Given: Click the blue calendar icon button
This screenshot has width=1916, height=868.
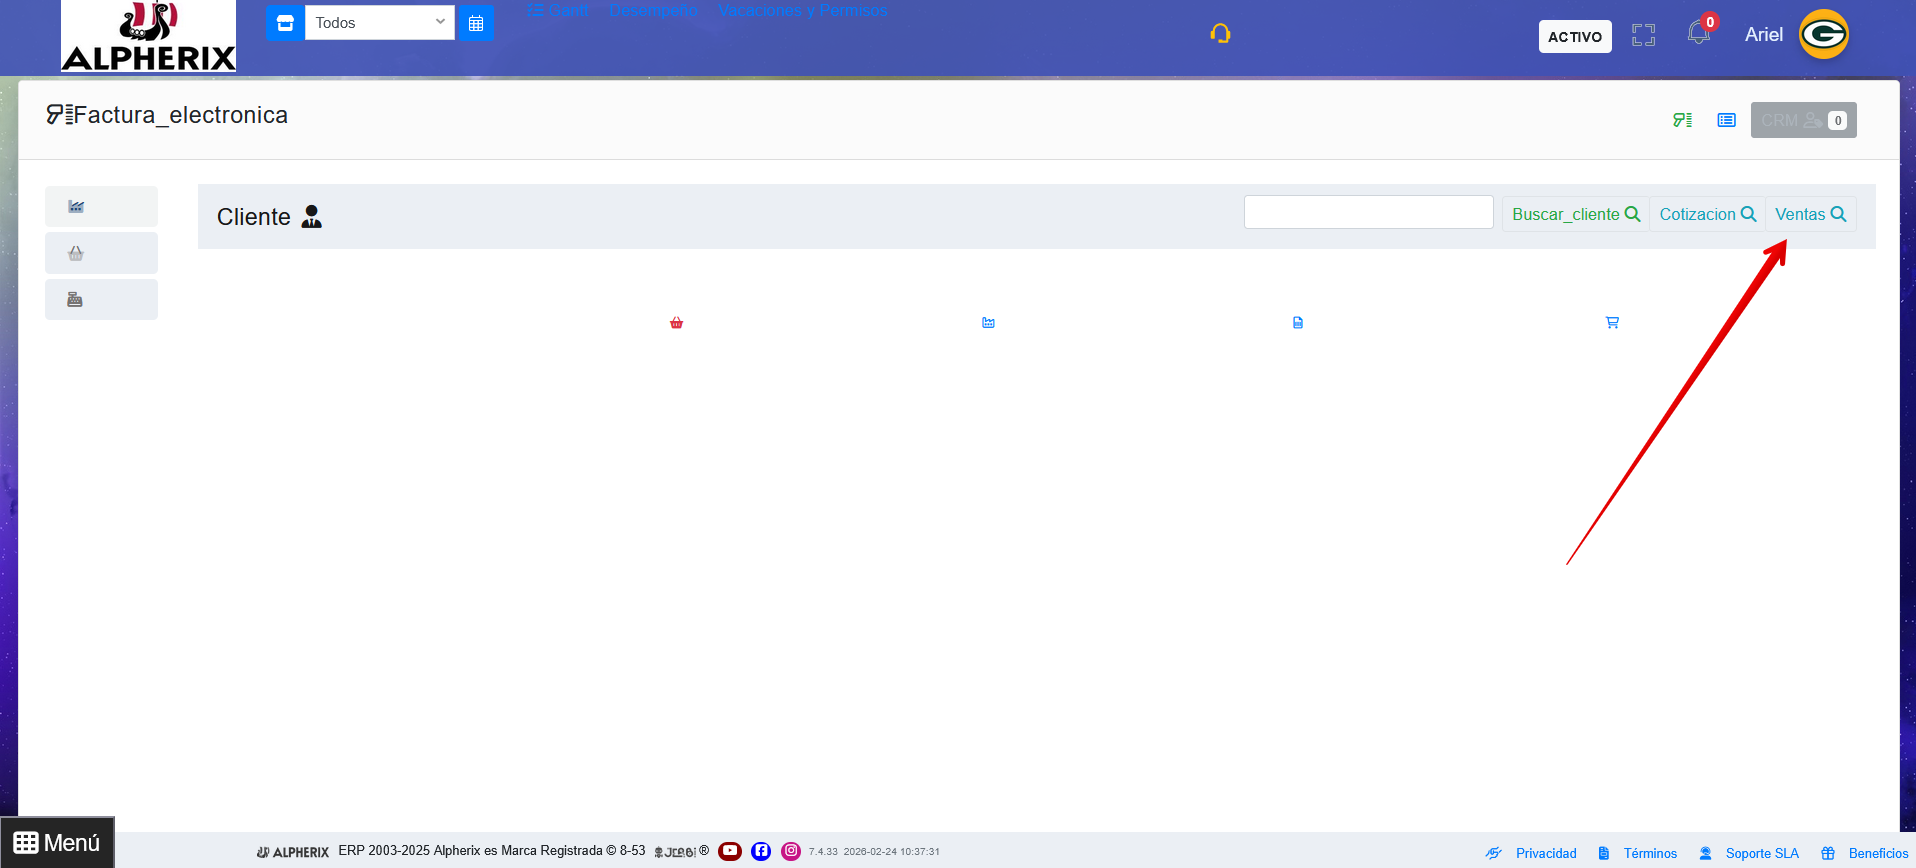Looking at the screenshot, I should pyautogui.click(x=476, y=23).
